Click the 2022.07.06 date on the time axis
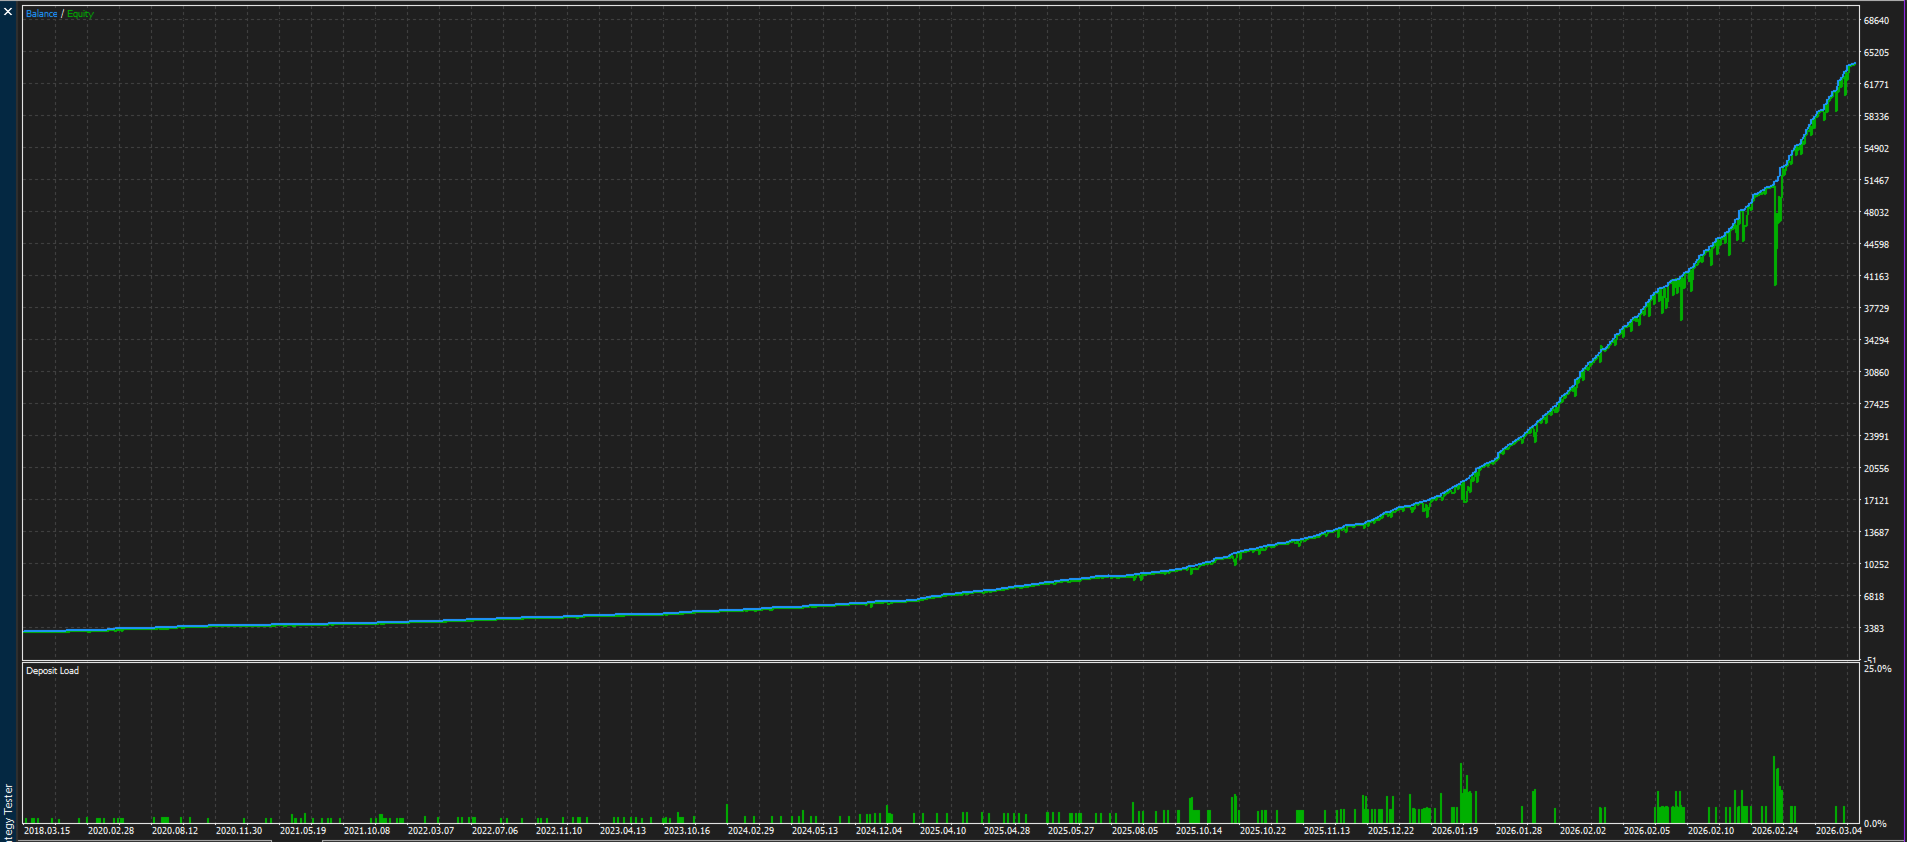1907x842 pixels. click(495, 831)
